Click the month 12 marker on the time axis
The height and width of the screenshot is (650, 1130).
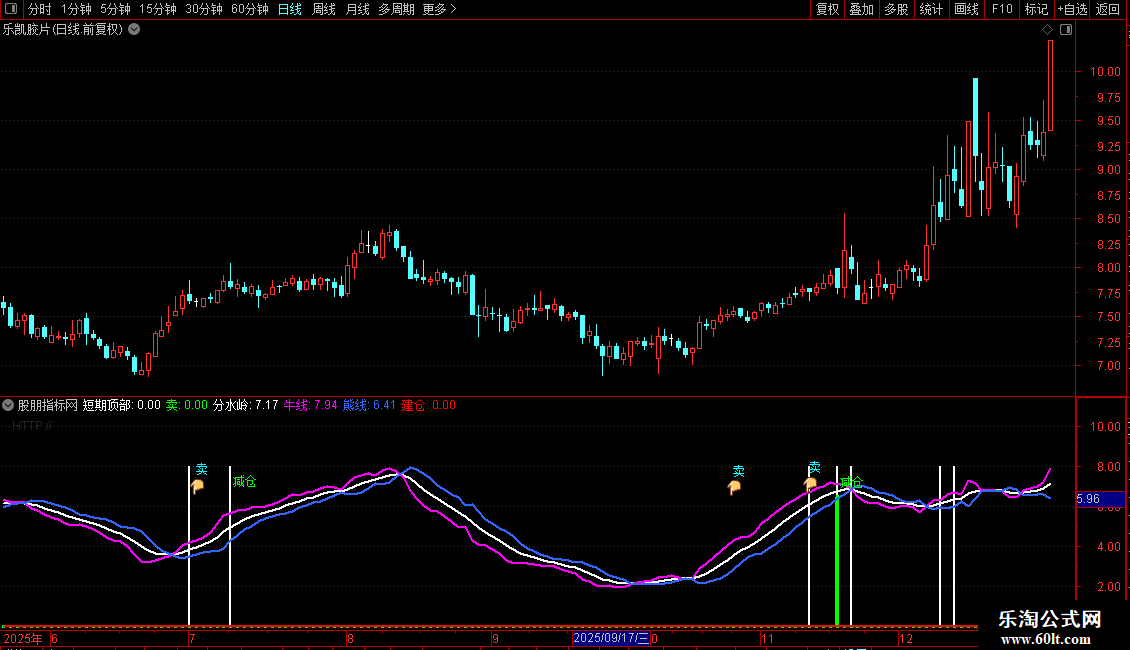point(906,638)
